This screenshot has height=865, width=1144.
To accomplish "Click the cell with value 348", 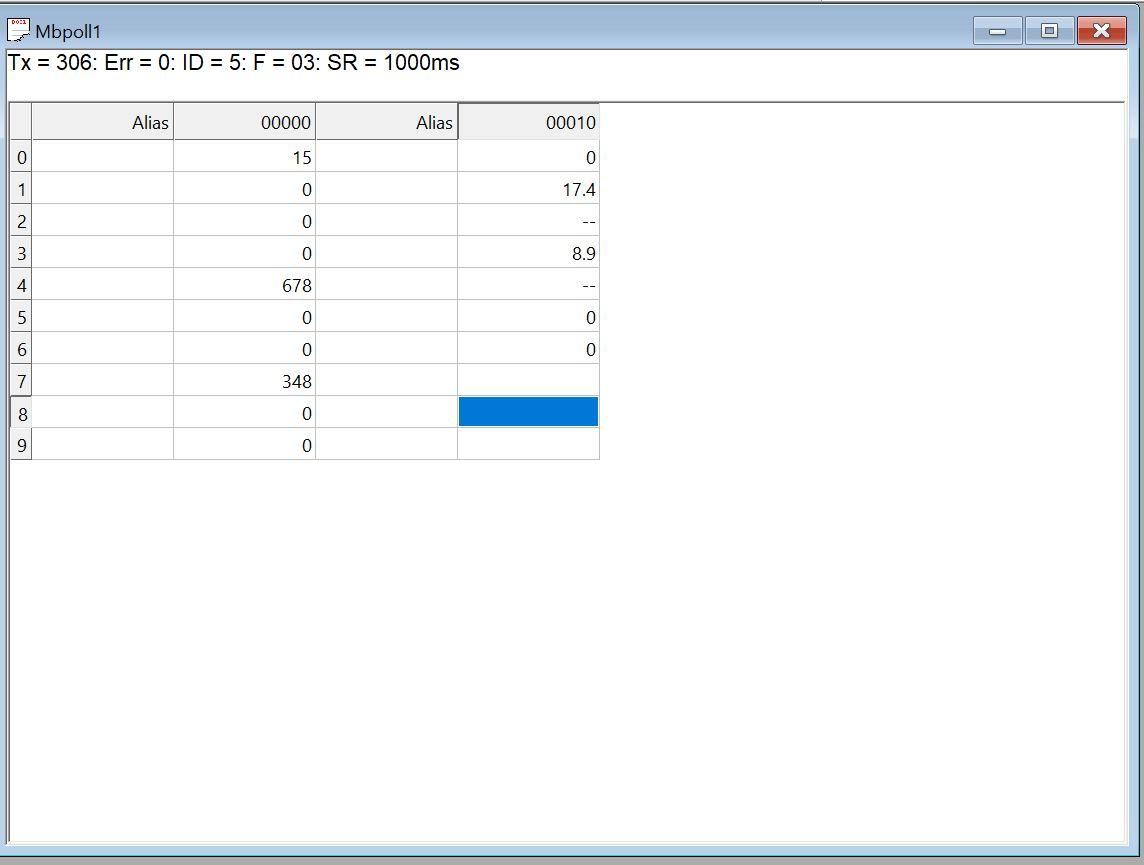I will pyautogui.click(x=244, y=381).
